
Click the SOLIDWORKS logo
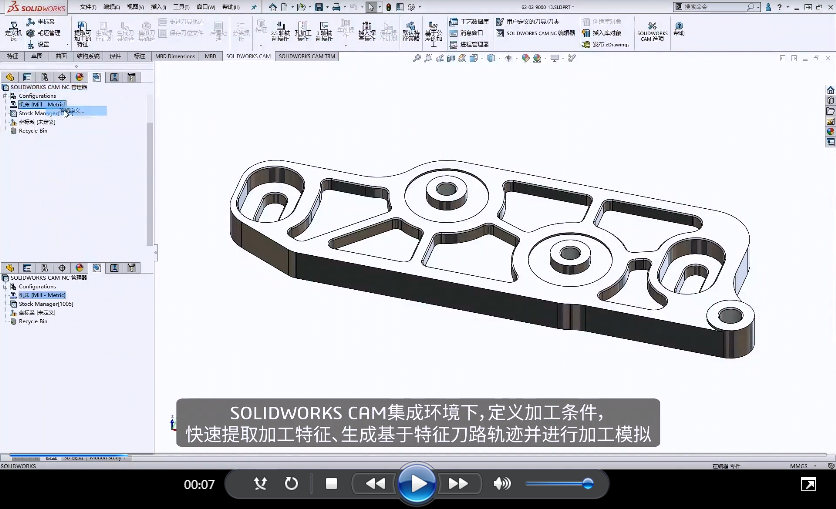36,7
